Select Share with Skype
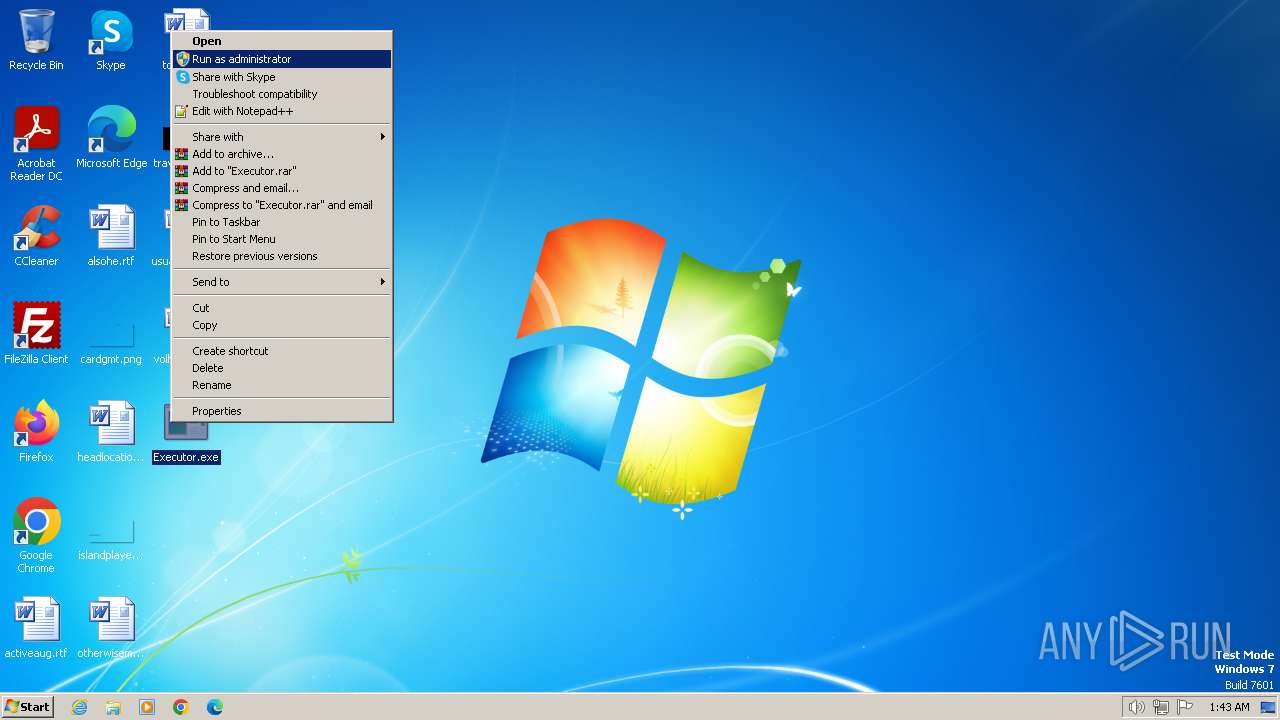Image resolution: width=1280 pixels, height=720 pixels. coord(282,77)
